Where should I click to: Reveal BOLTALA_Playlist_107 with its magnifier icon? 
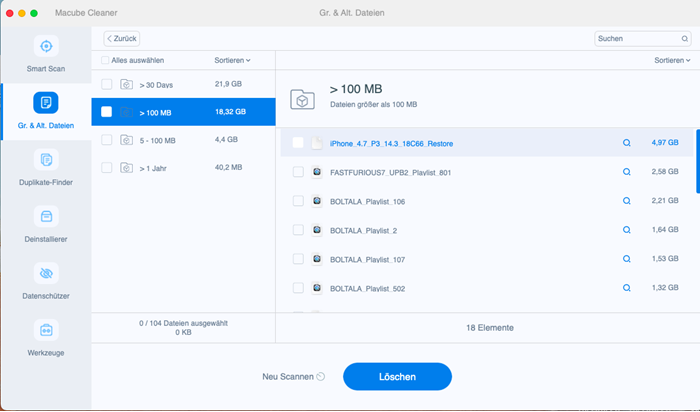[x=627, y=259]
